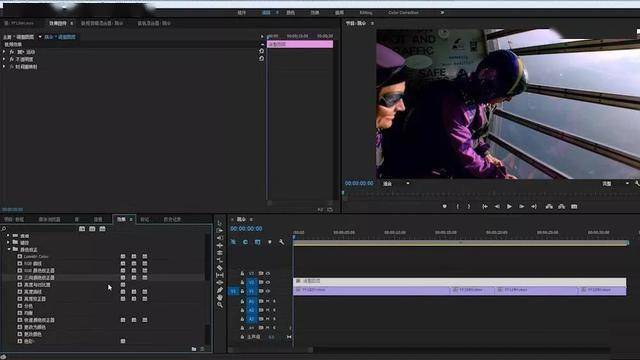Toggle Linked Selection in timeline header
Screen dimensions: 640x360
point(258,242)
